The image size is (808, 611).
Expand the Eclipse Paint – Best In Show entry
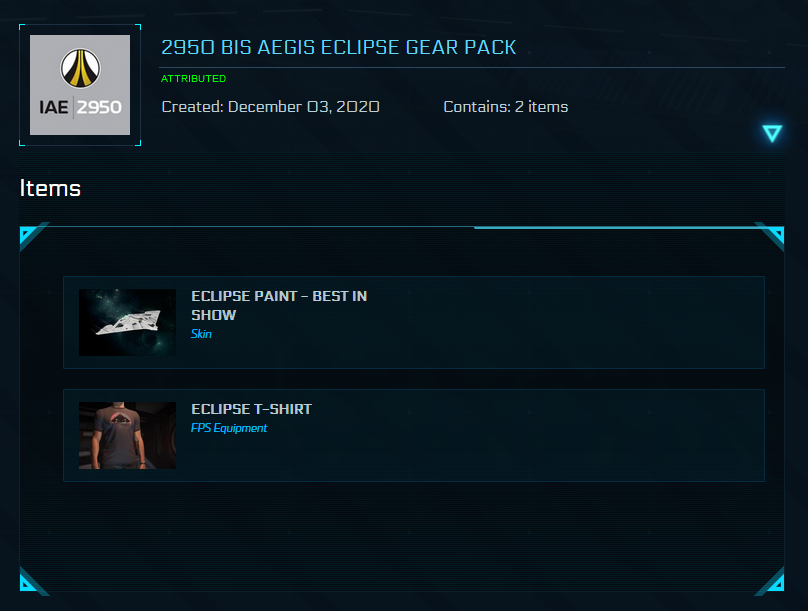point(414,322)
